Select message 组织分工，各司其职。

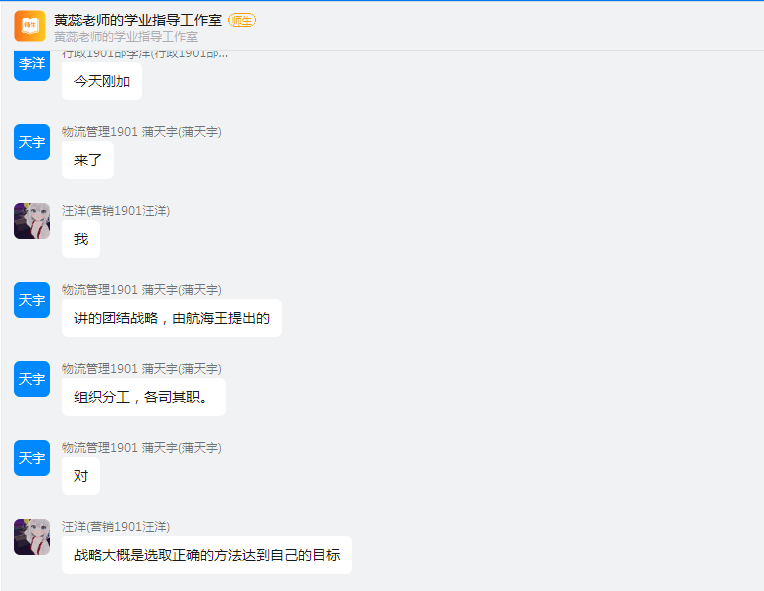(x=144, y=397)
